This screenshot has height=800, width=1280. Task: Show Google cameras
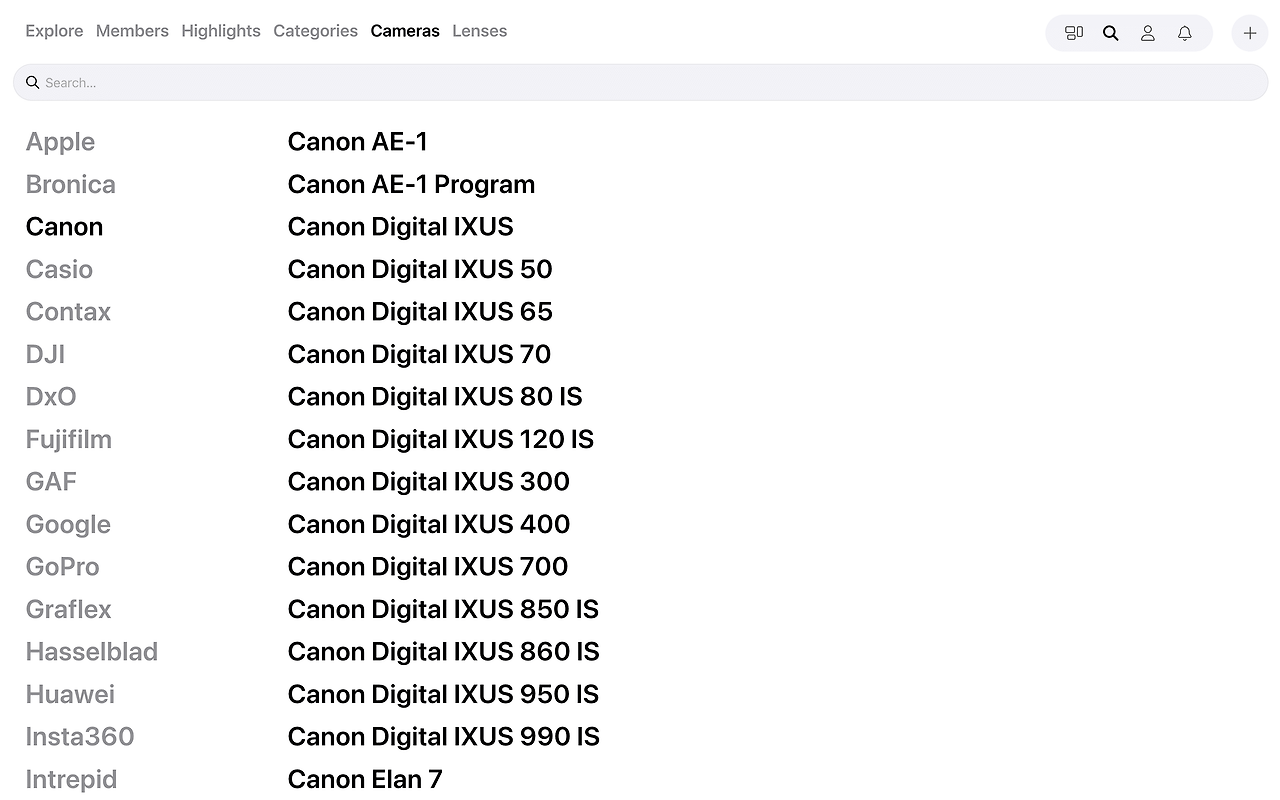(x=68, y=524)
